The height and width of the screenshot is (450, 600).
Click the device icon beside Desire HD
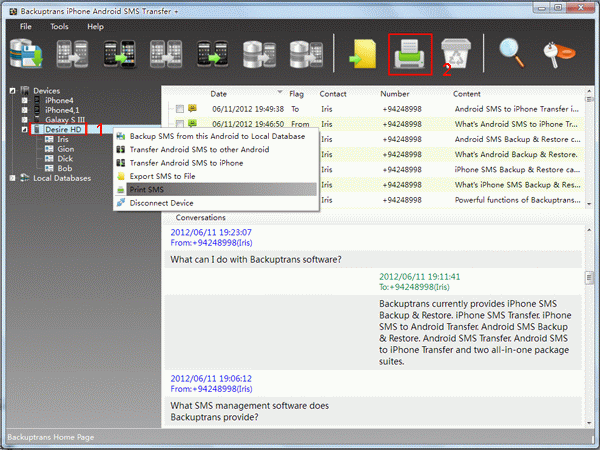pyautogui.click(x=37, y=129)
